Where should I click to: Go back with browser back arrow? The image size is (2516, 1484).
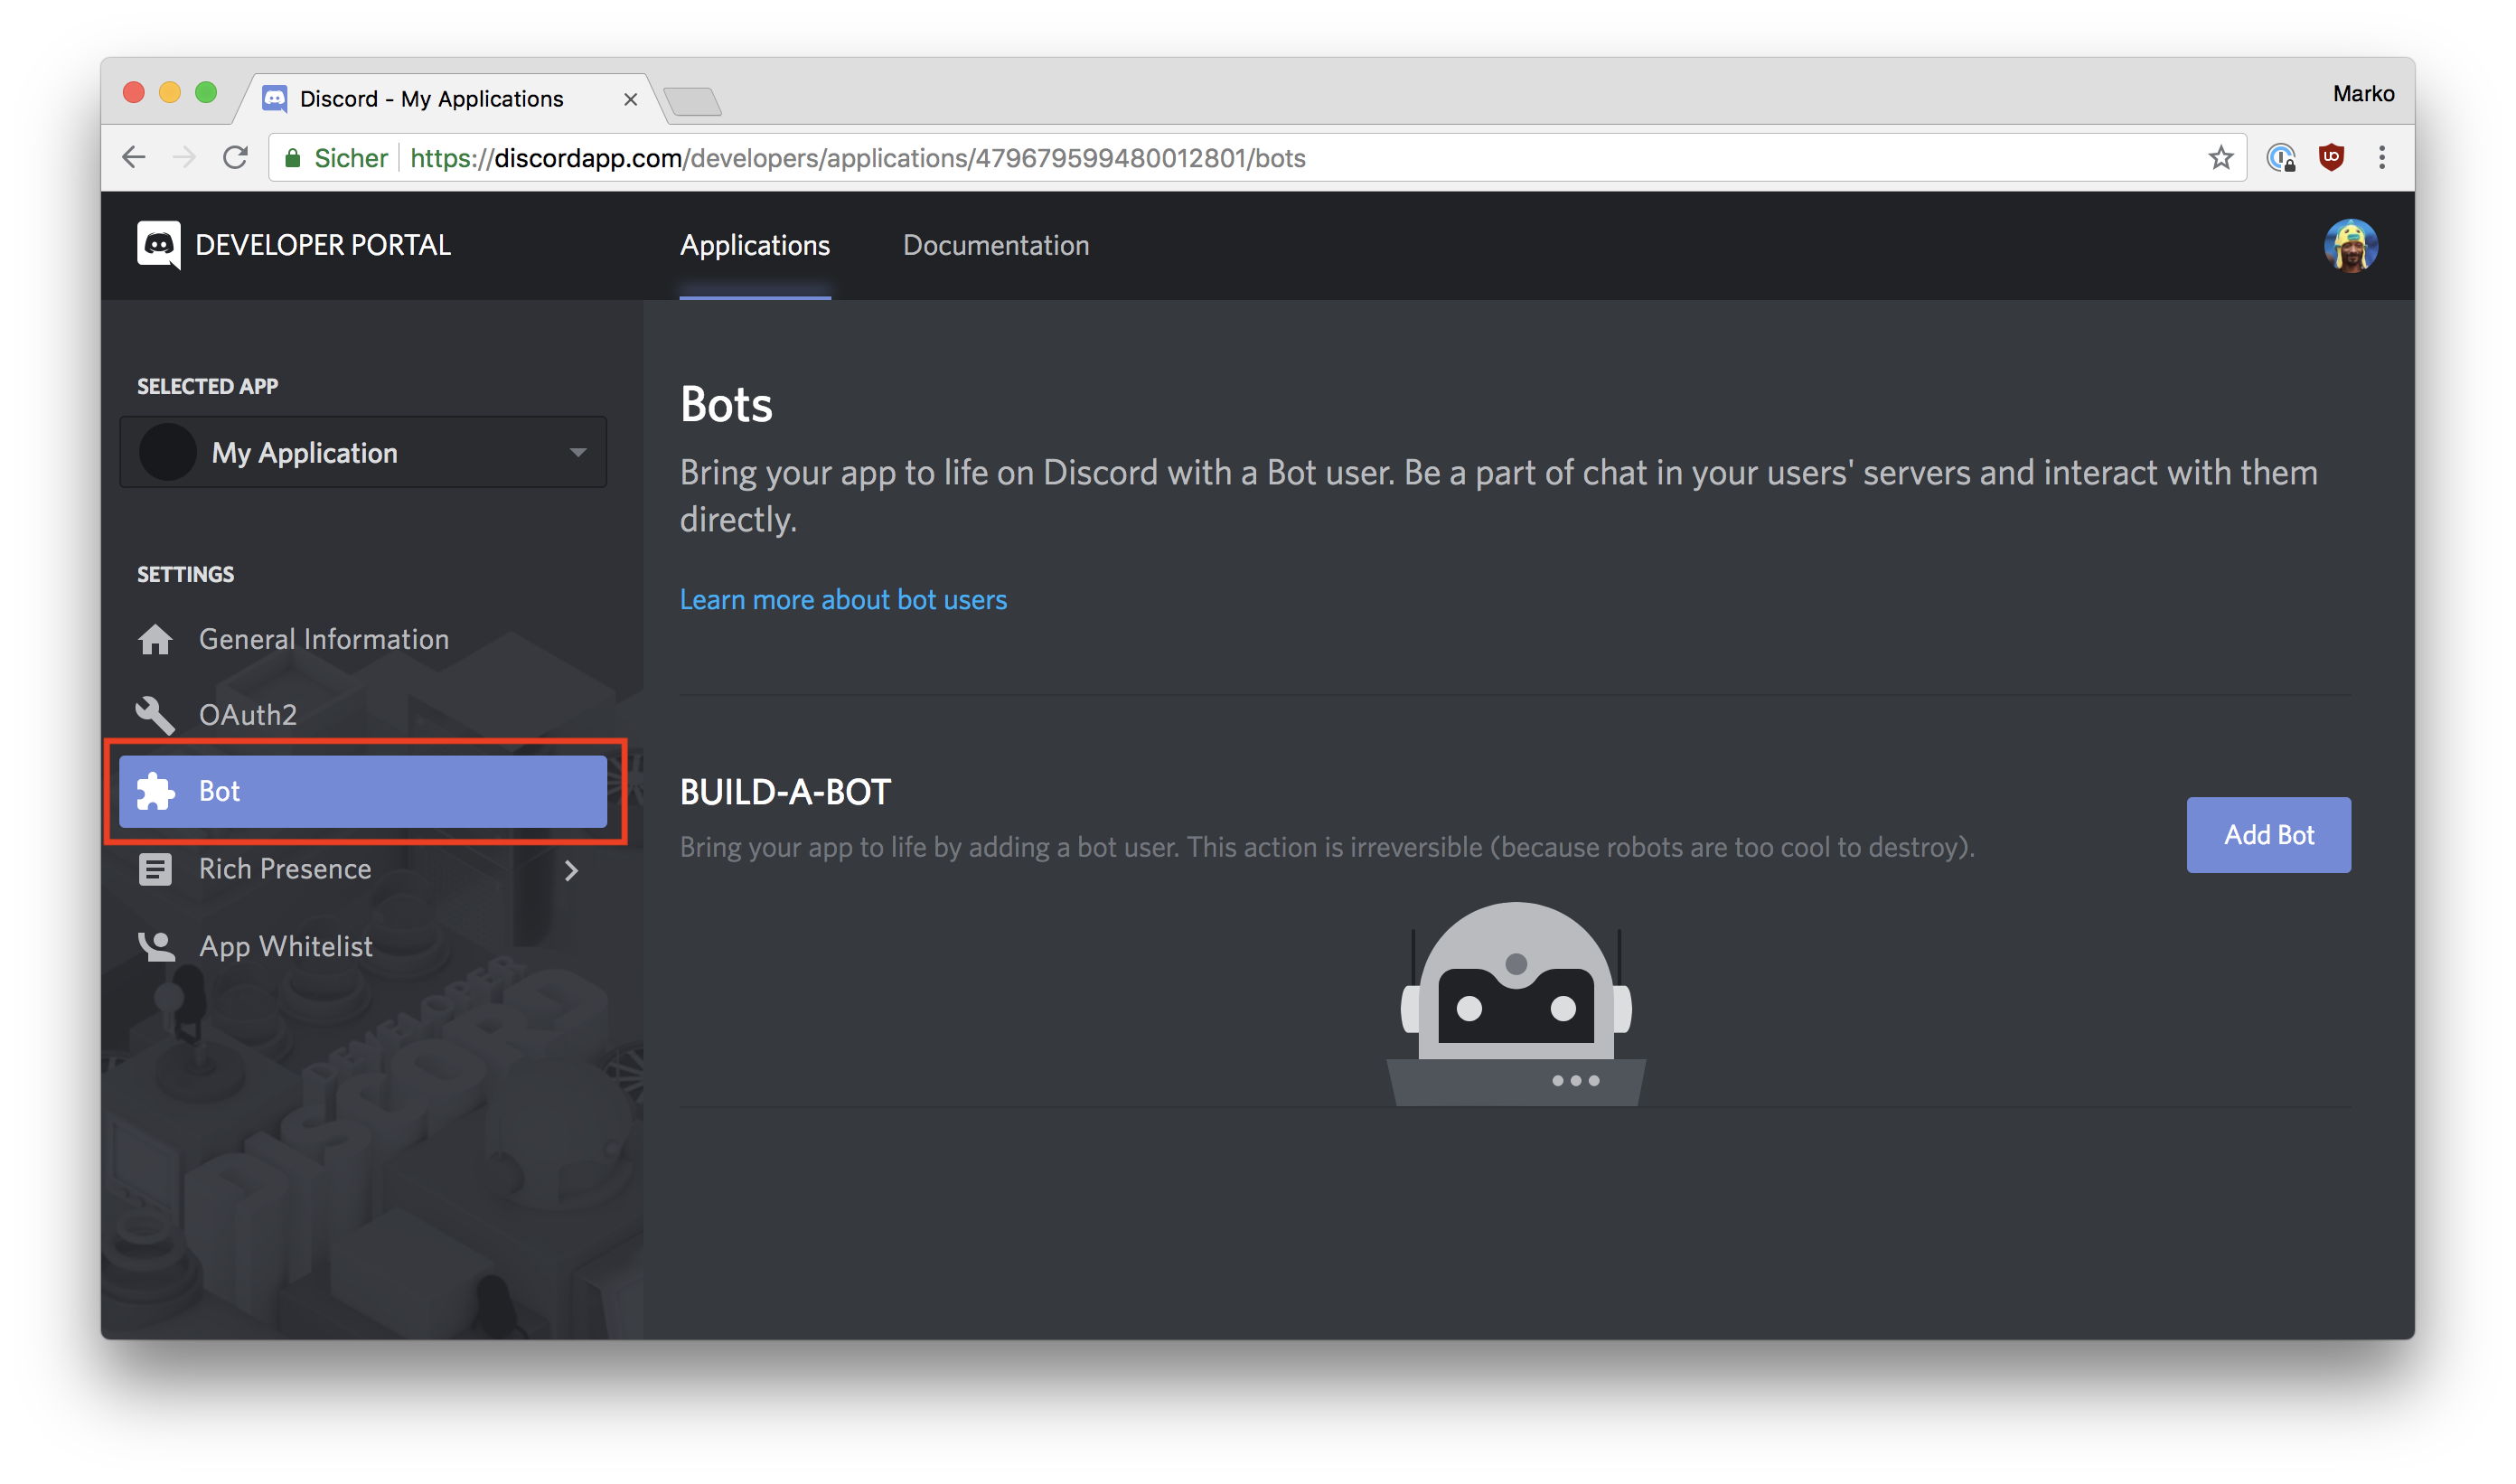pos(134,158)
